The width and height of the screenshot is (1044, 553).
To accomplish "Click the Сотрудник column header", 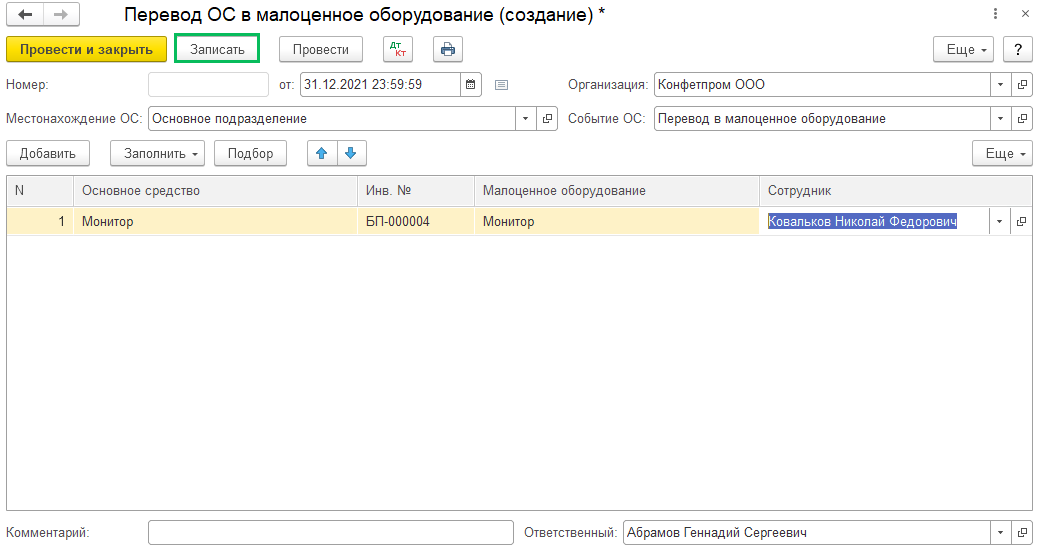I will pos(896,191).
